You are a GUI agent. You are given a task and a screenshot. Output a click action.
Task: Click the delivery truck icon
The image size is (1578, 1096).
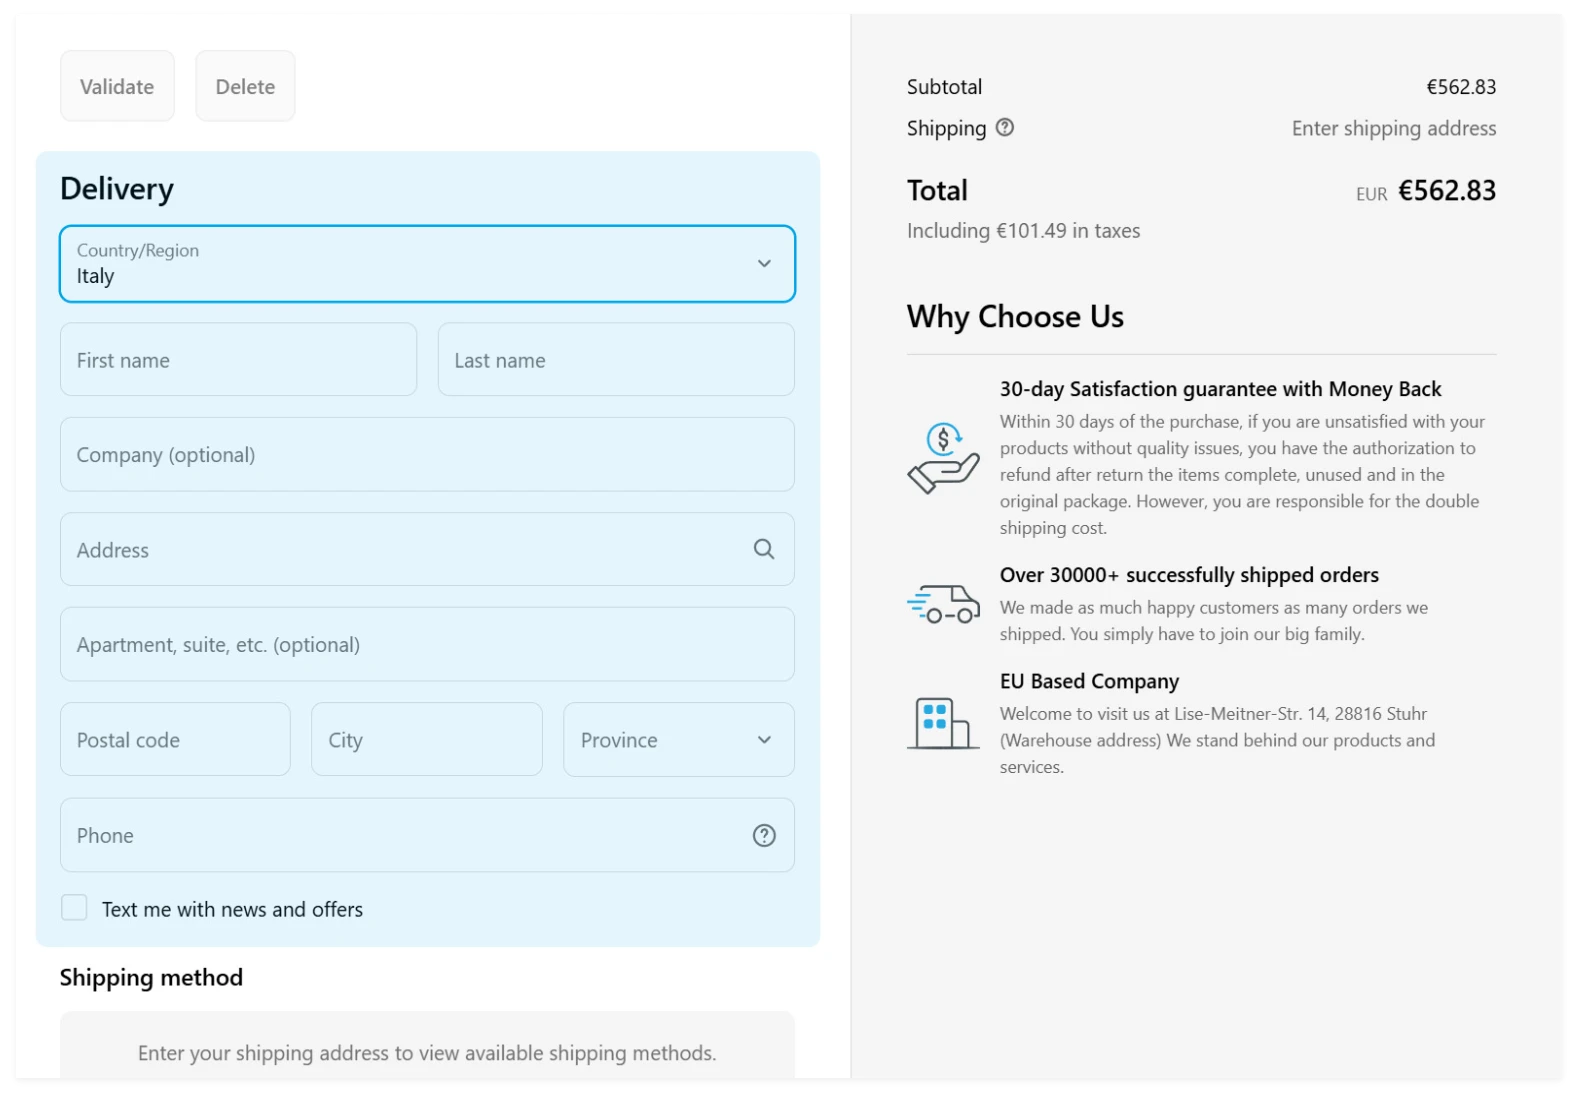tap(942, 604)
